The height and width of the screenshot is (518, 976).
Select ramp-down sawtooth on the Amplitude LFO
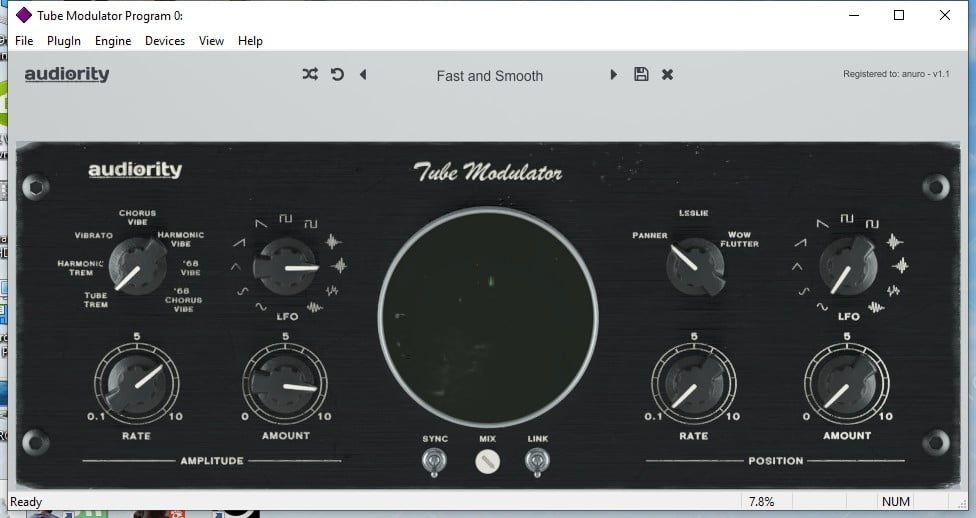(x=261, y=223)
